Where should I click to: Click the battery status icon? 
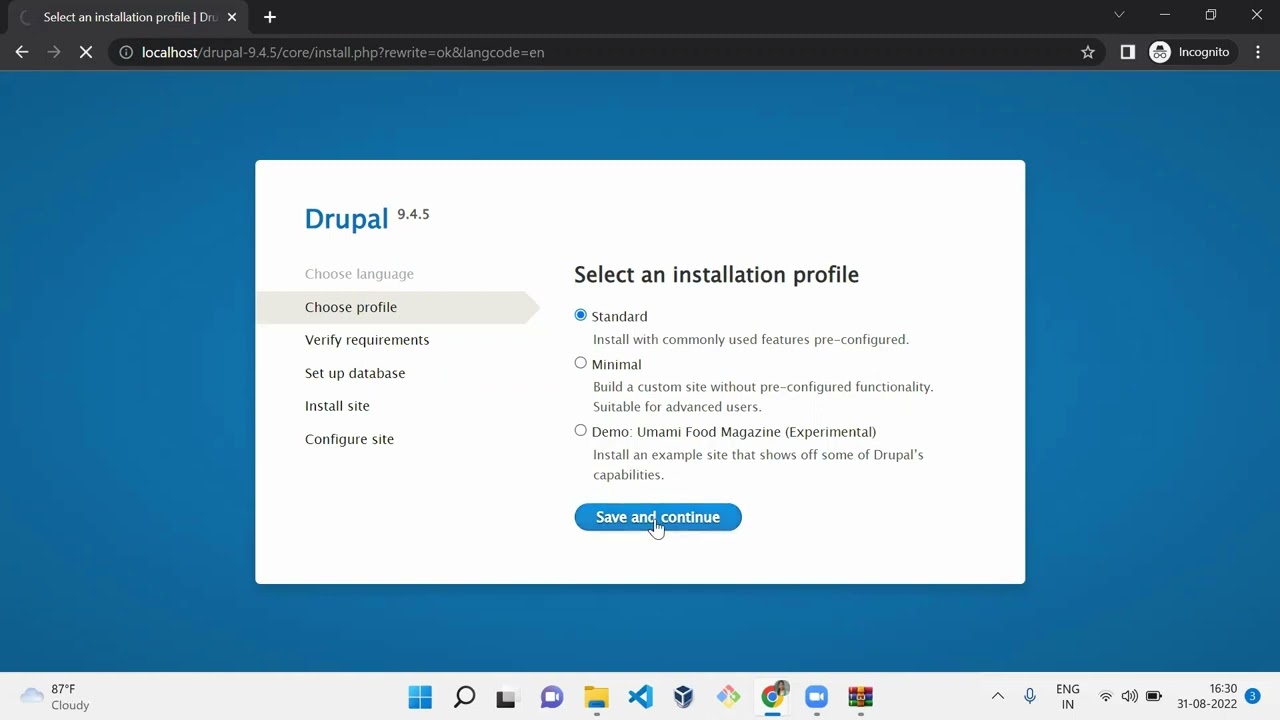pyautogui.click(x=1153, y=696)
